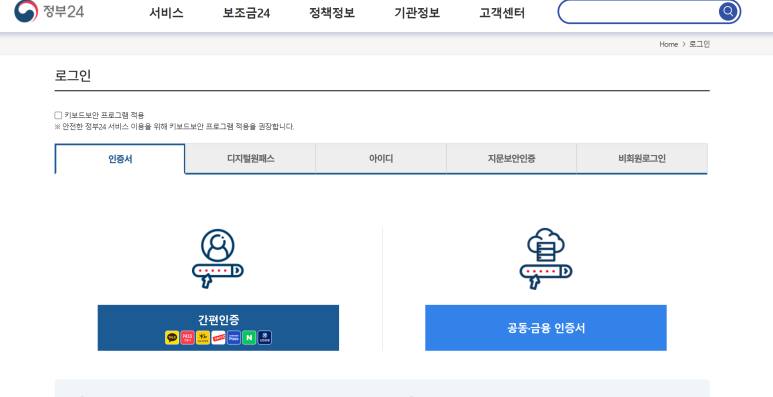773x397 pixels.
Task: Click the Home breadcrumb link
Action: coord(668,44)
